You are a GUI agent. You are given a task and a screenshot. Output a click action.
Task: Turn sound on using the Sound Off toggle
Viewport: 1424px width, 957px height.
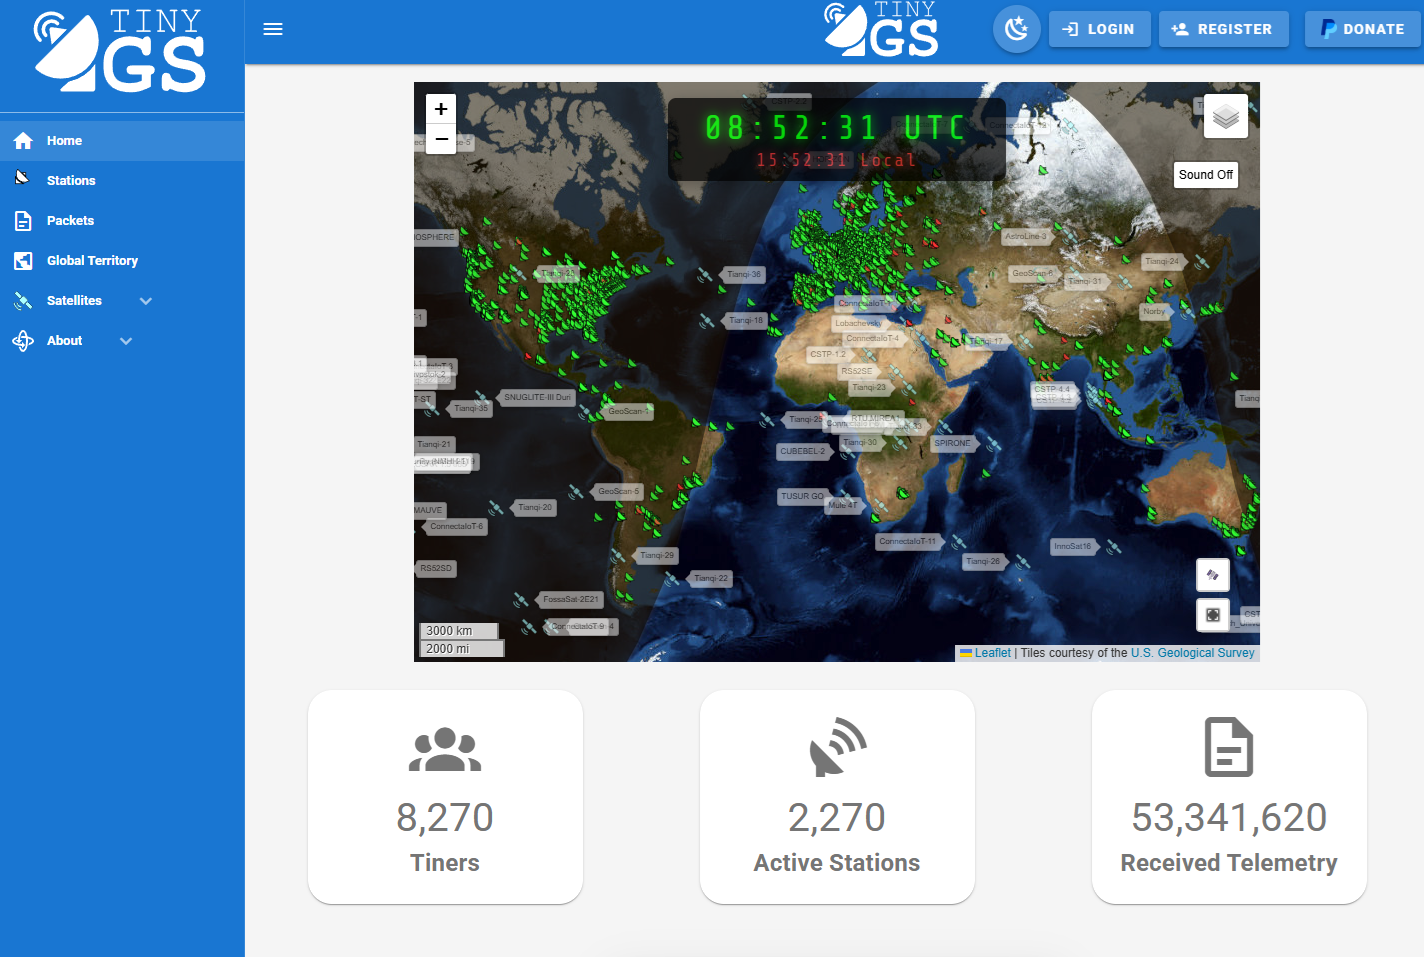(x=1205, y=175)
